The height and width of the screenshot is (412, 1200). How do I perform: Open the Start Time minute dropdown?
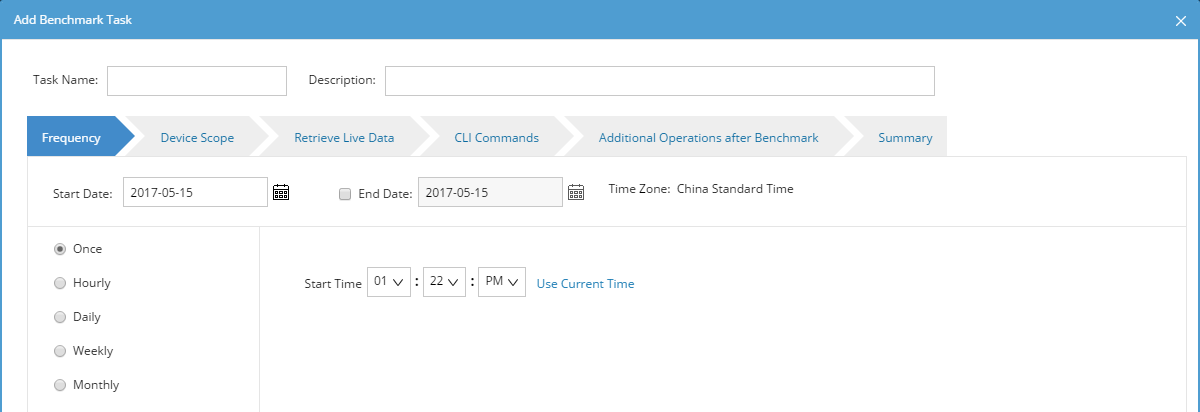coord(444,283)
